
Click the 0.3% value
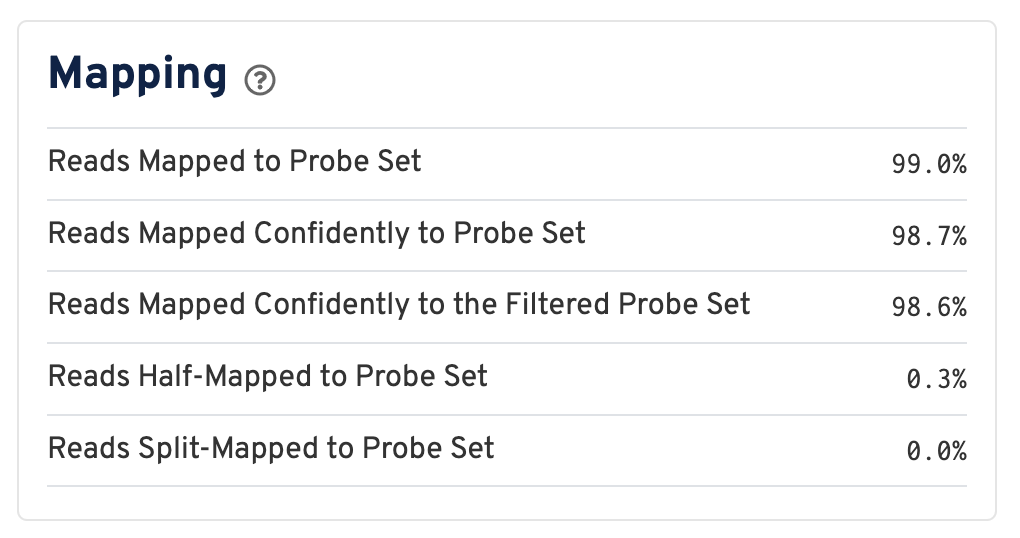pos(936,380)
